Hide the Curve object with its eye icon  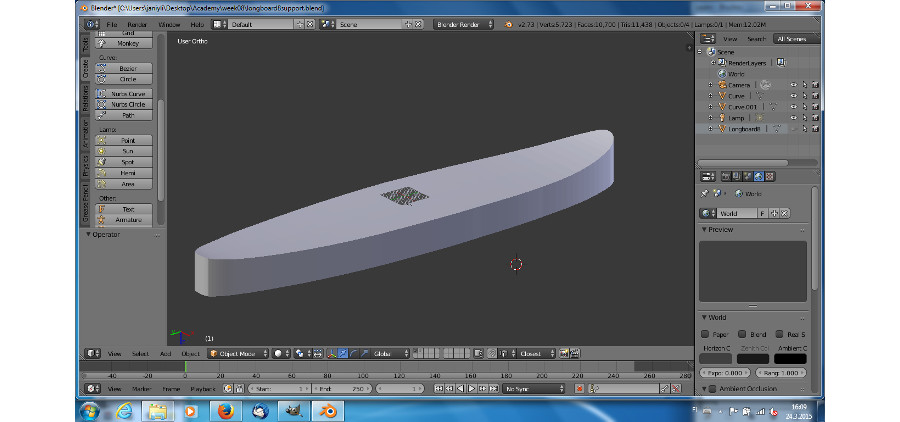(x=794, y=96)
